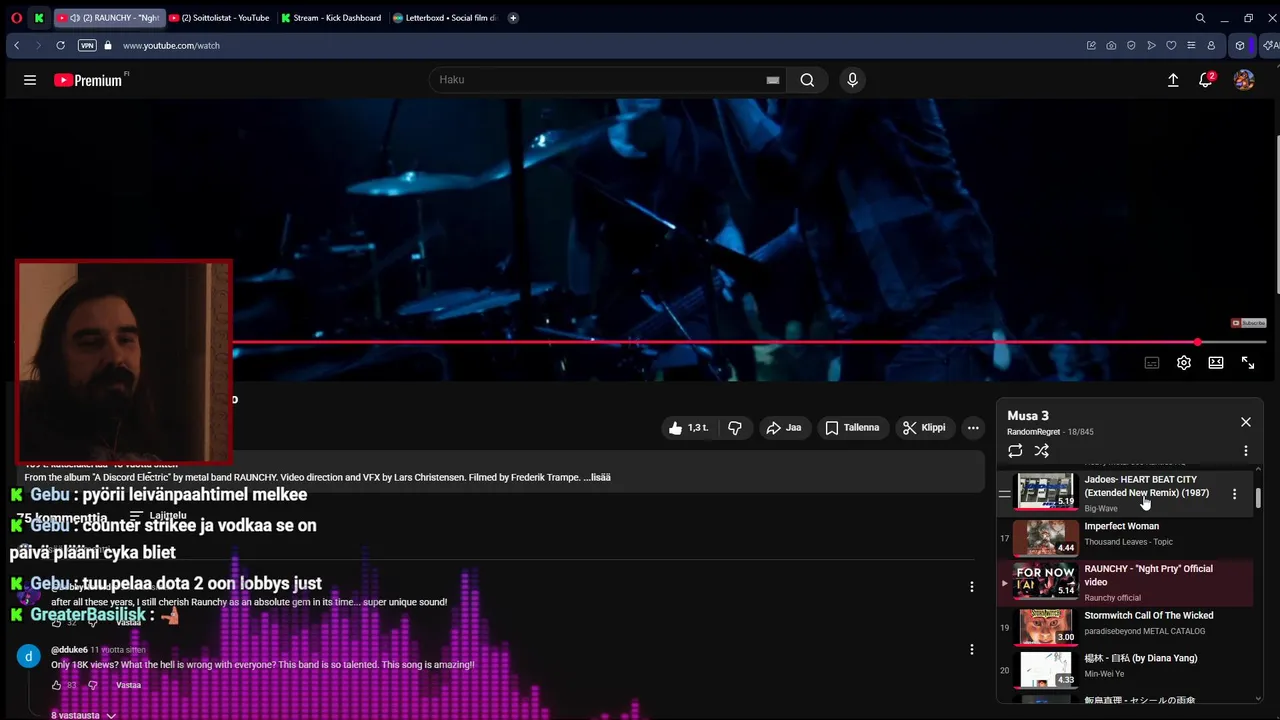Take a snapshot with camera icon
The width and height of the screenshot is (1280, 720).
coord(1111,45)
